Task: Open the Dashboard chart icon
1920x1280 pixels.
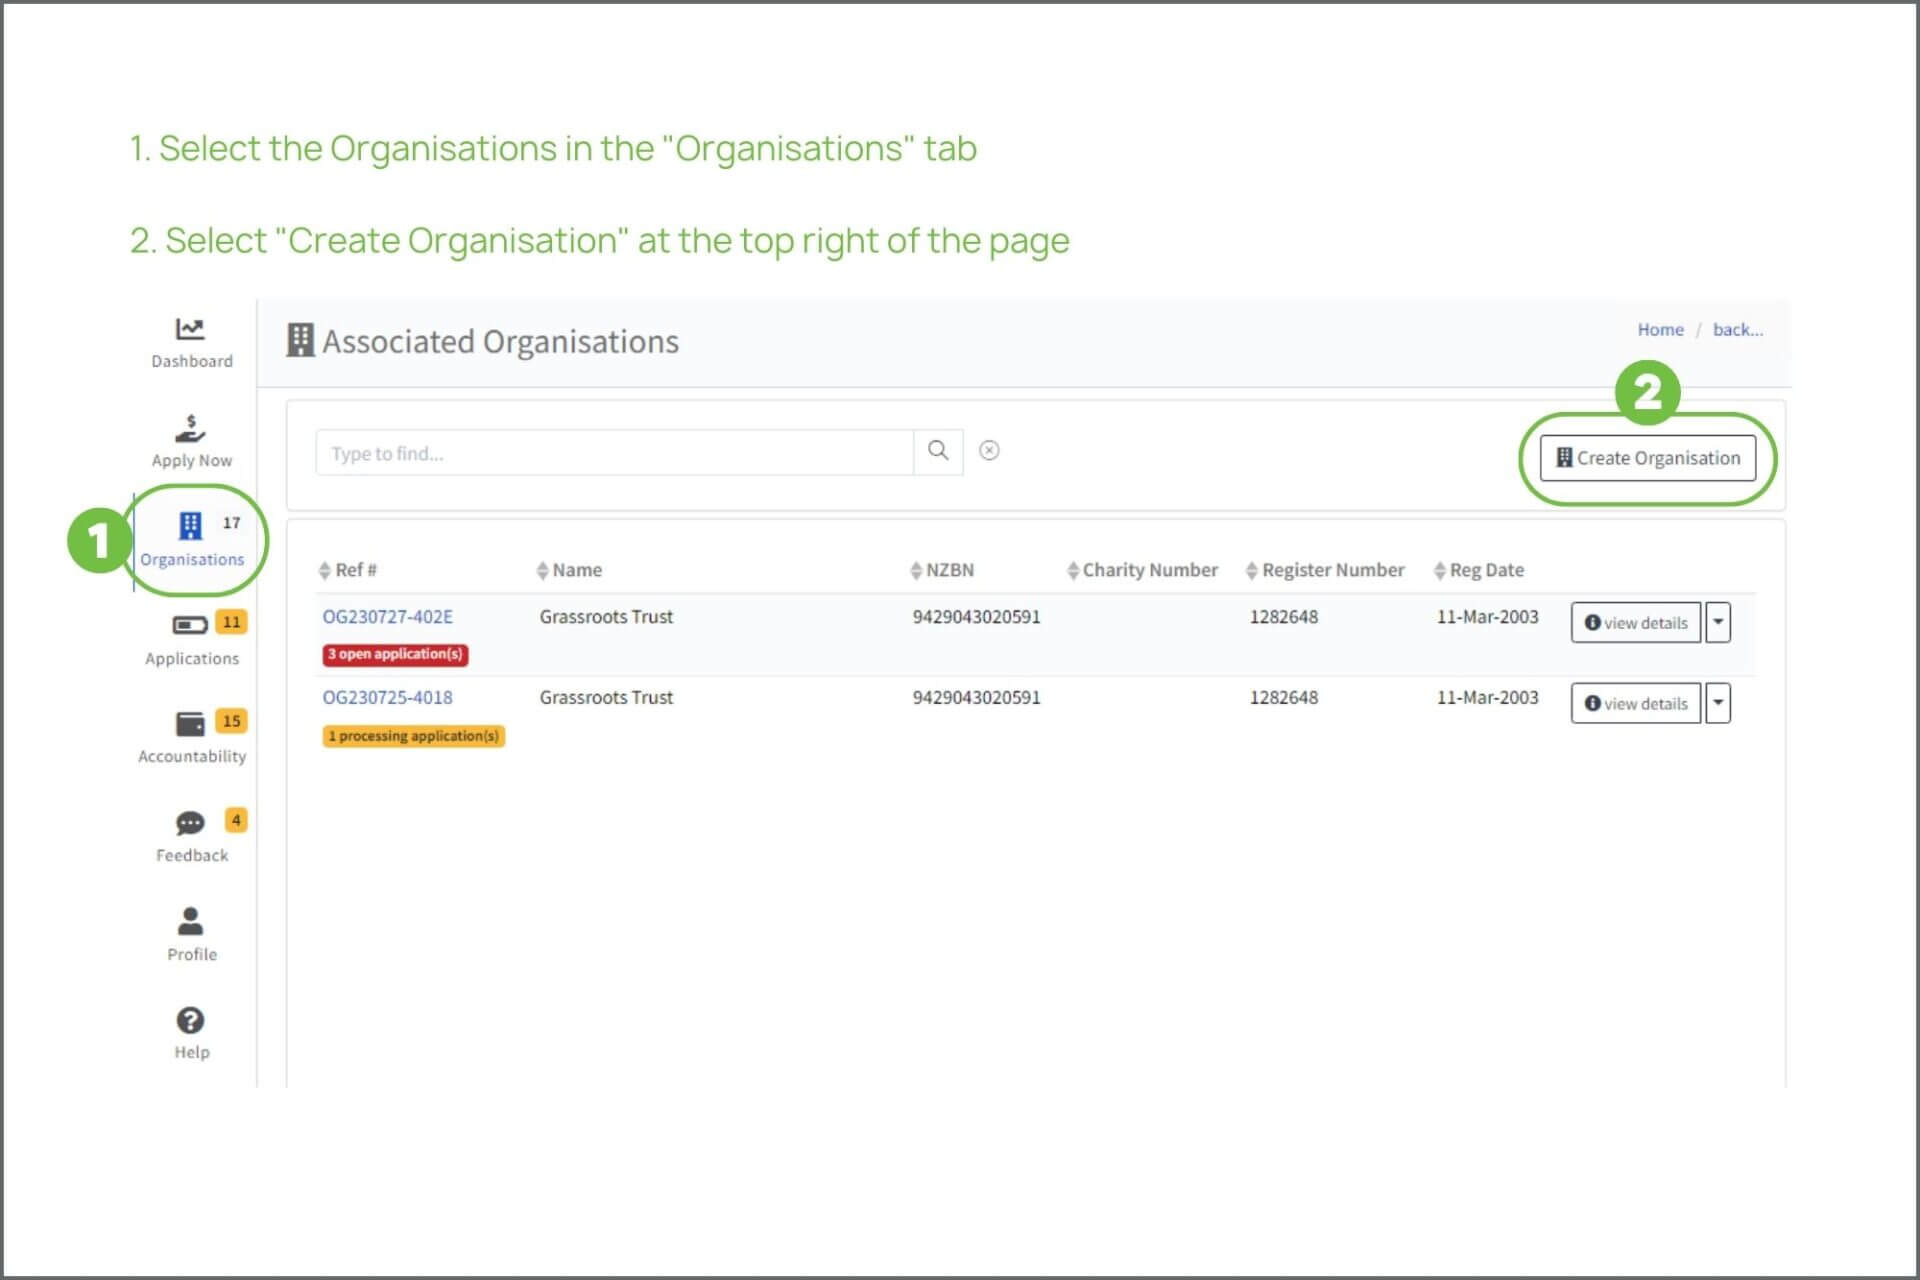Action: click(x=190, y=329)
